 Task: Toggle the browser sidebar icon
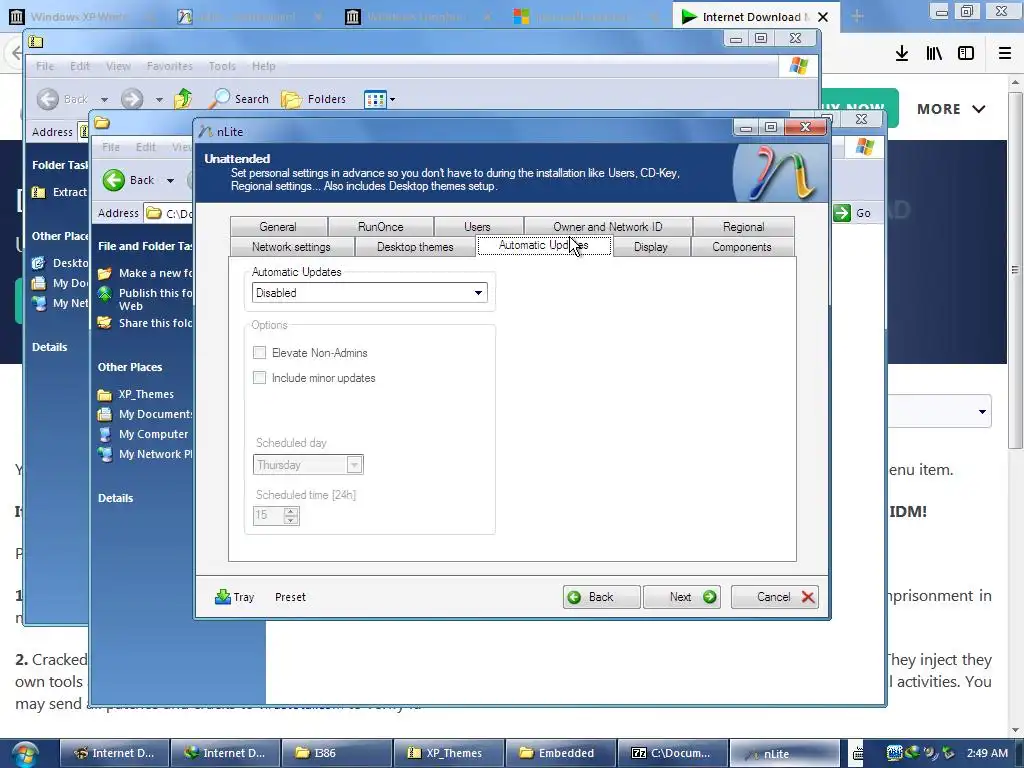(966, 54)
